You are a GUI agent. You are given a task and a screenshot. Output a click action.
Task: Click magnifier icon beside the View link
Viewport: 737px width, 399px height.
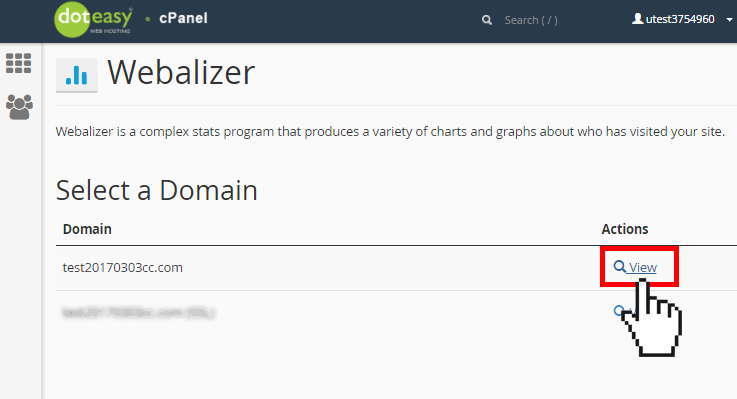point(619,267)
